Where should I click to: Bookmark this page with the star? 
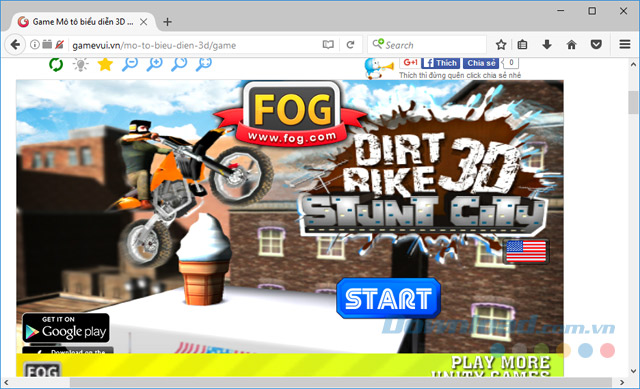[501, 44]
